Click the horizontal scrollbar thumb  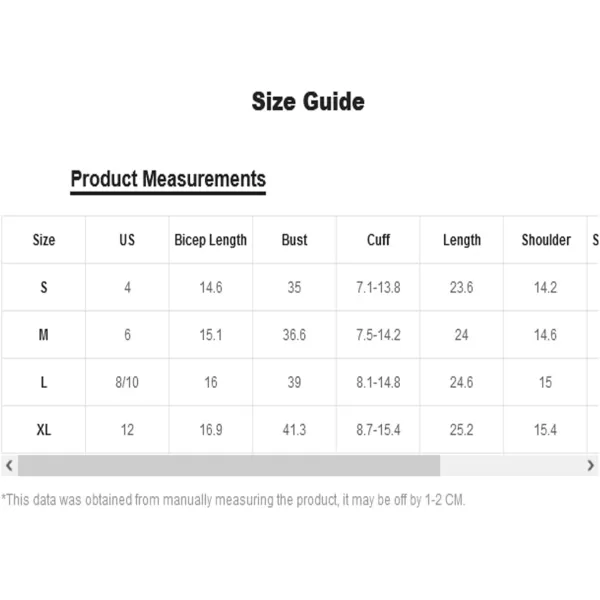point(229,465)
